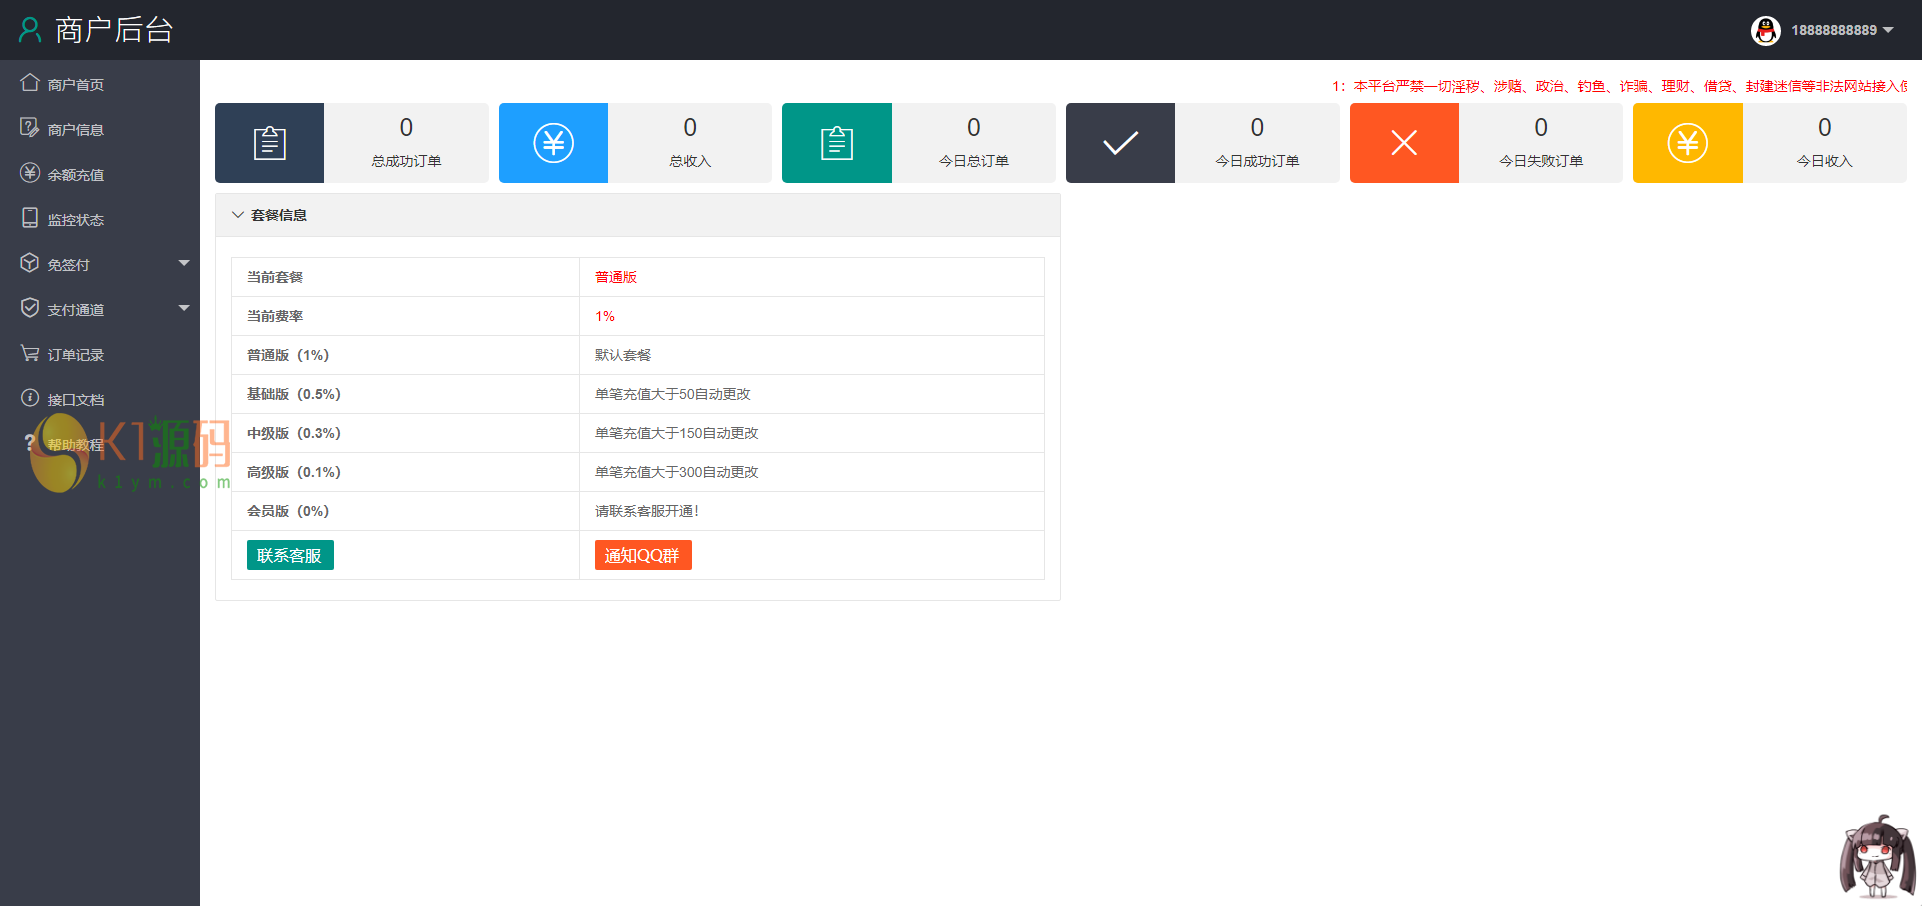Open the account dropdown 18888888889
The width and height of the screenshot is (1922, 906).
click(1841, 30)
